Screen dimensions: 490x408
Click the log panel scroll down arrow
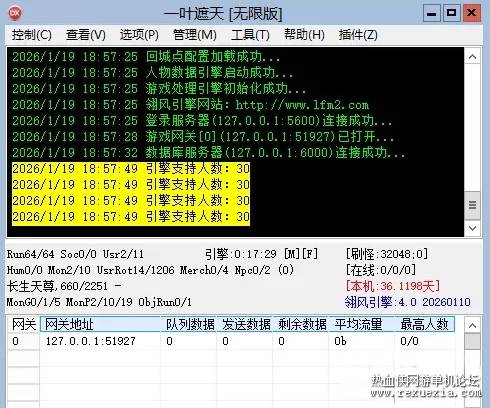[472, 228]
